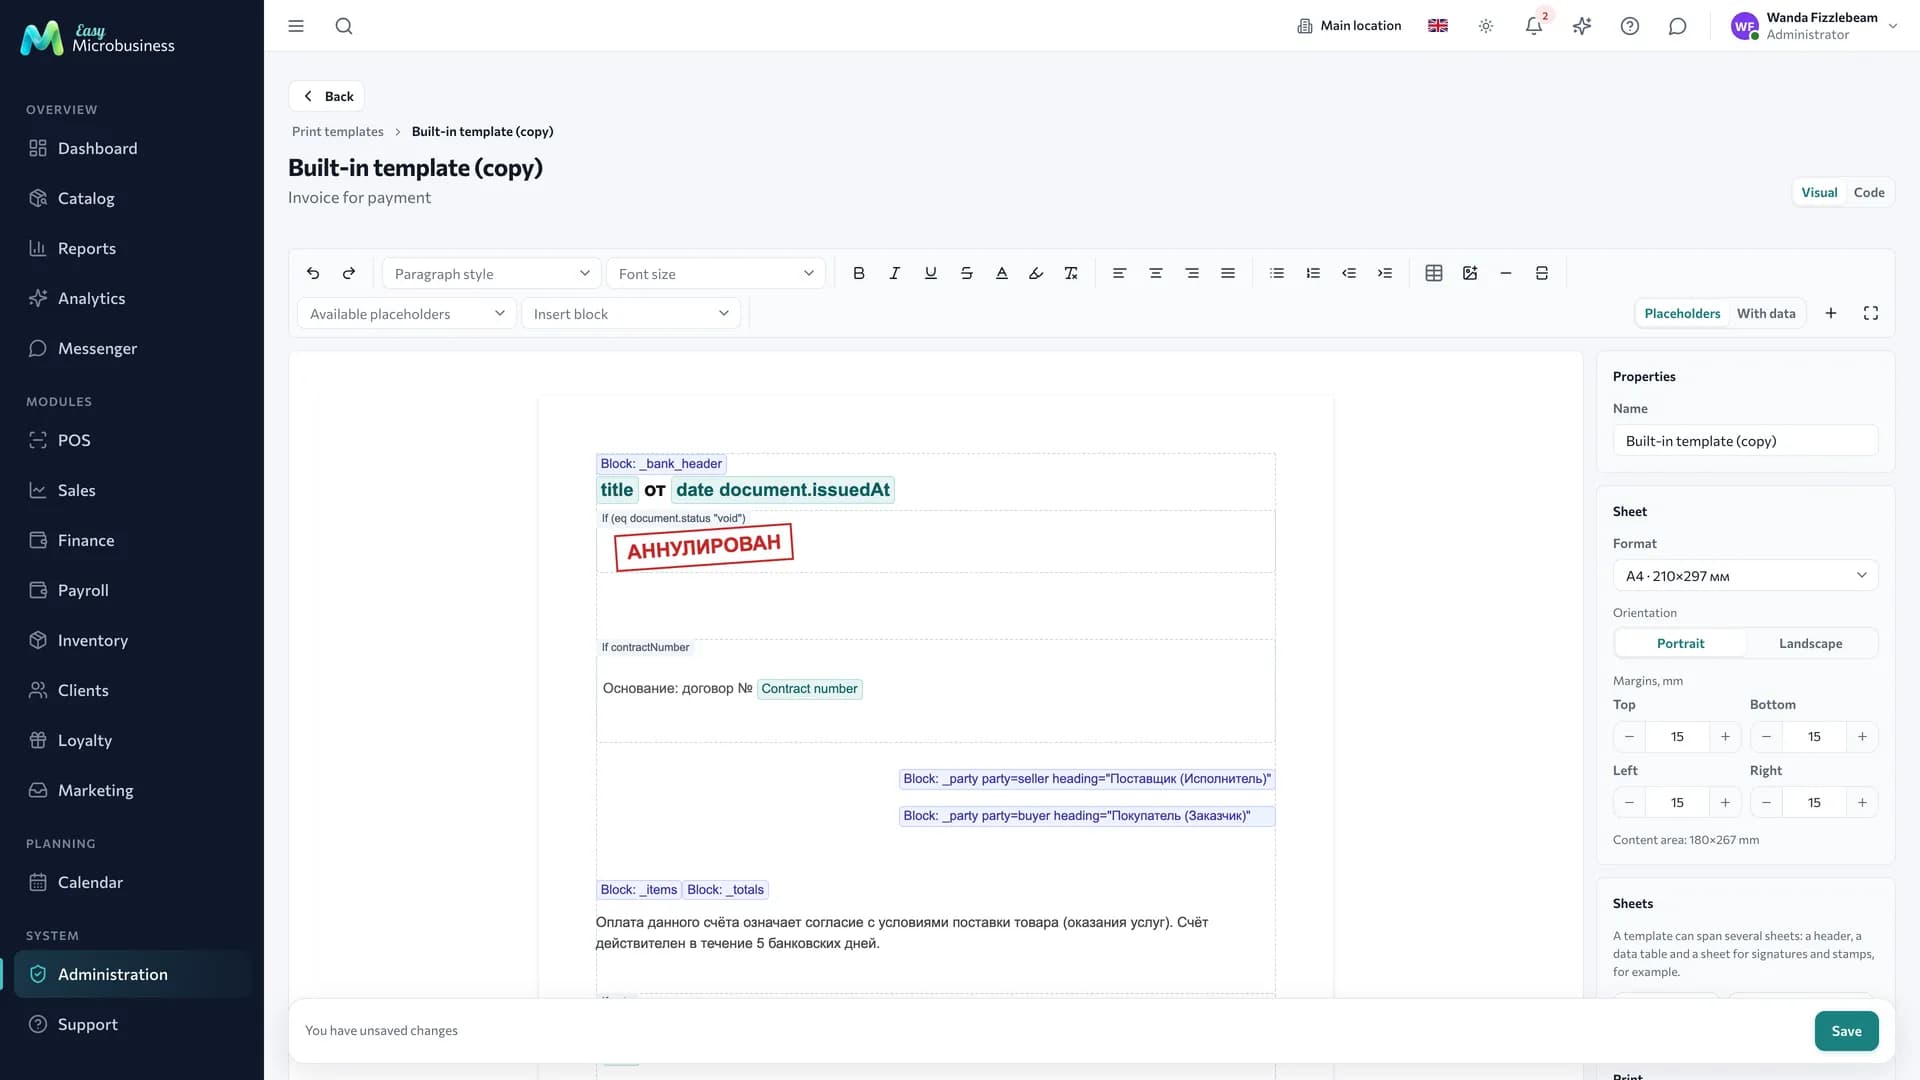Open the Paragraph style dropdown

[x=491, y=273]
